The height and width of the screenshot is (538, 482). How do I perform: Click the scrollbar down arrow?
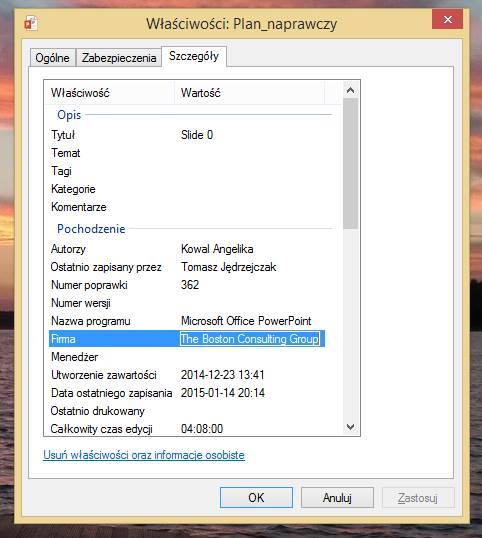click(350, 427)
